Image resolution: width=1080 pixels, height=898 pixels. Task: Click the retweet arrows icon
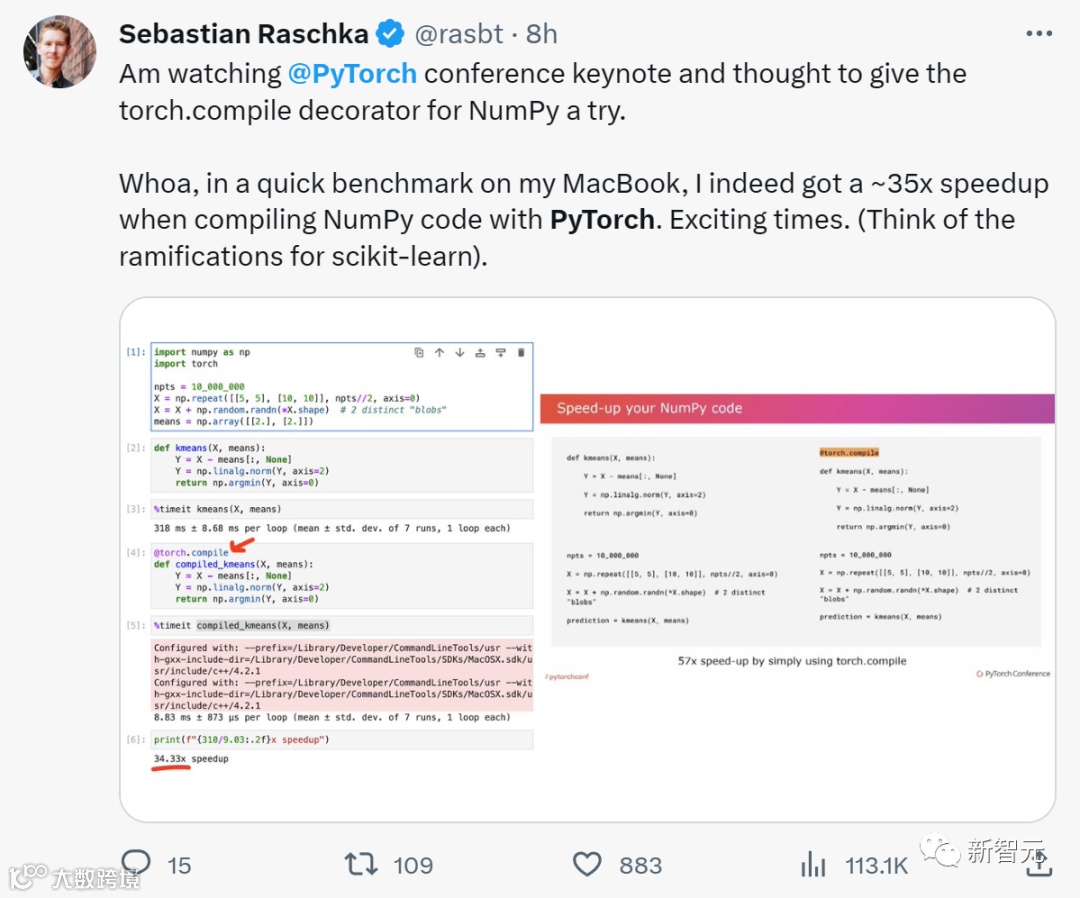pyautogui.click(x=362, y=864)
